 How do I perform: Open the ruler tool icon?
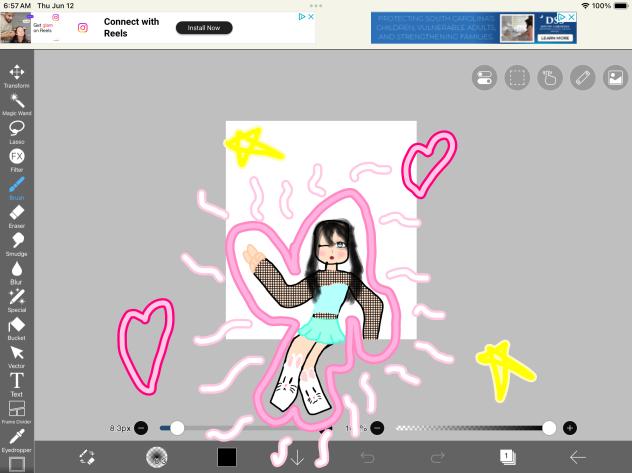point(582,77)
